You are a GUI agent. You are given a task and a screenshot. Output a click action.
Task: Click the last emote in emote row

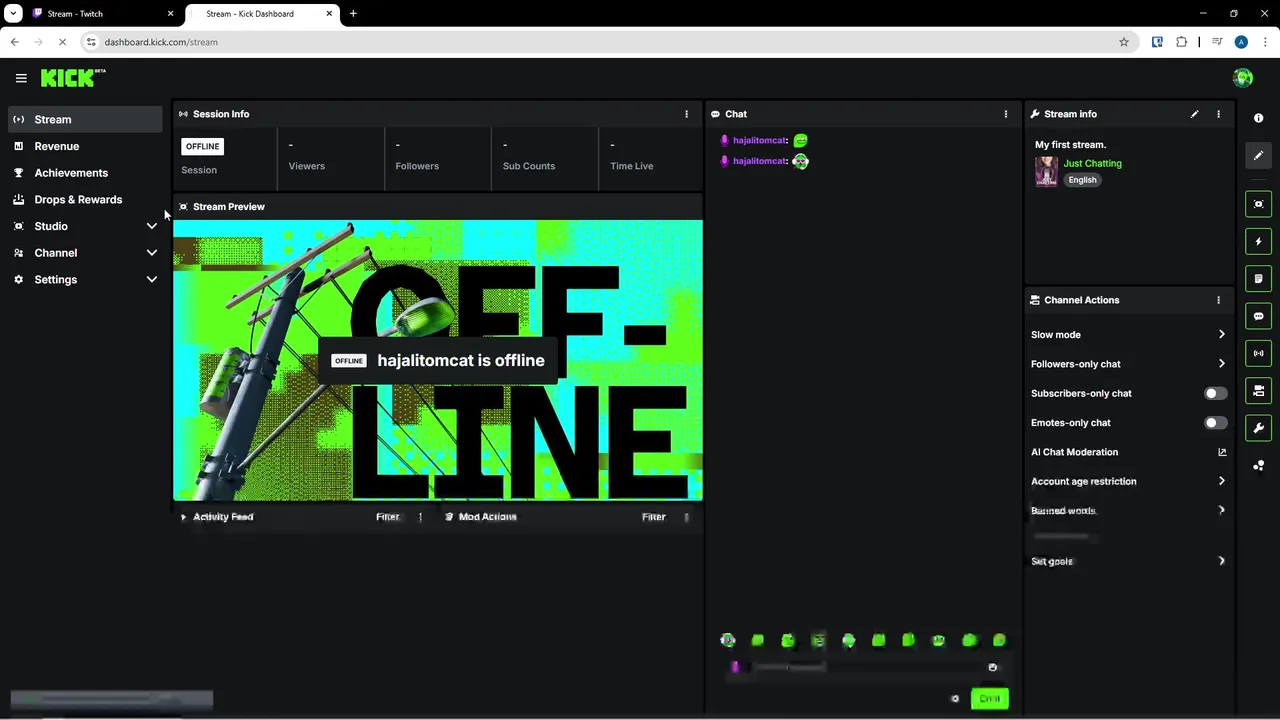tap(999, 640)
